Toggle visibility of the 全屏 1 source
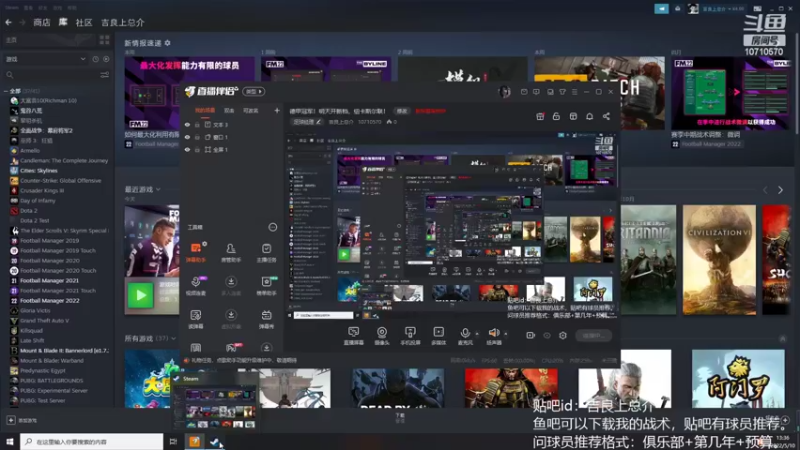The width and height of the screenshot is (800, 450). coord(187,149)
